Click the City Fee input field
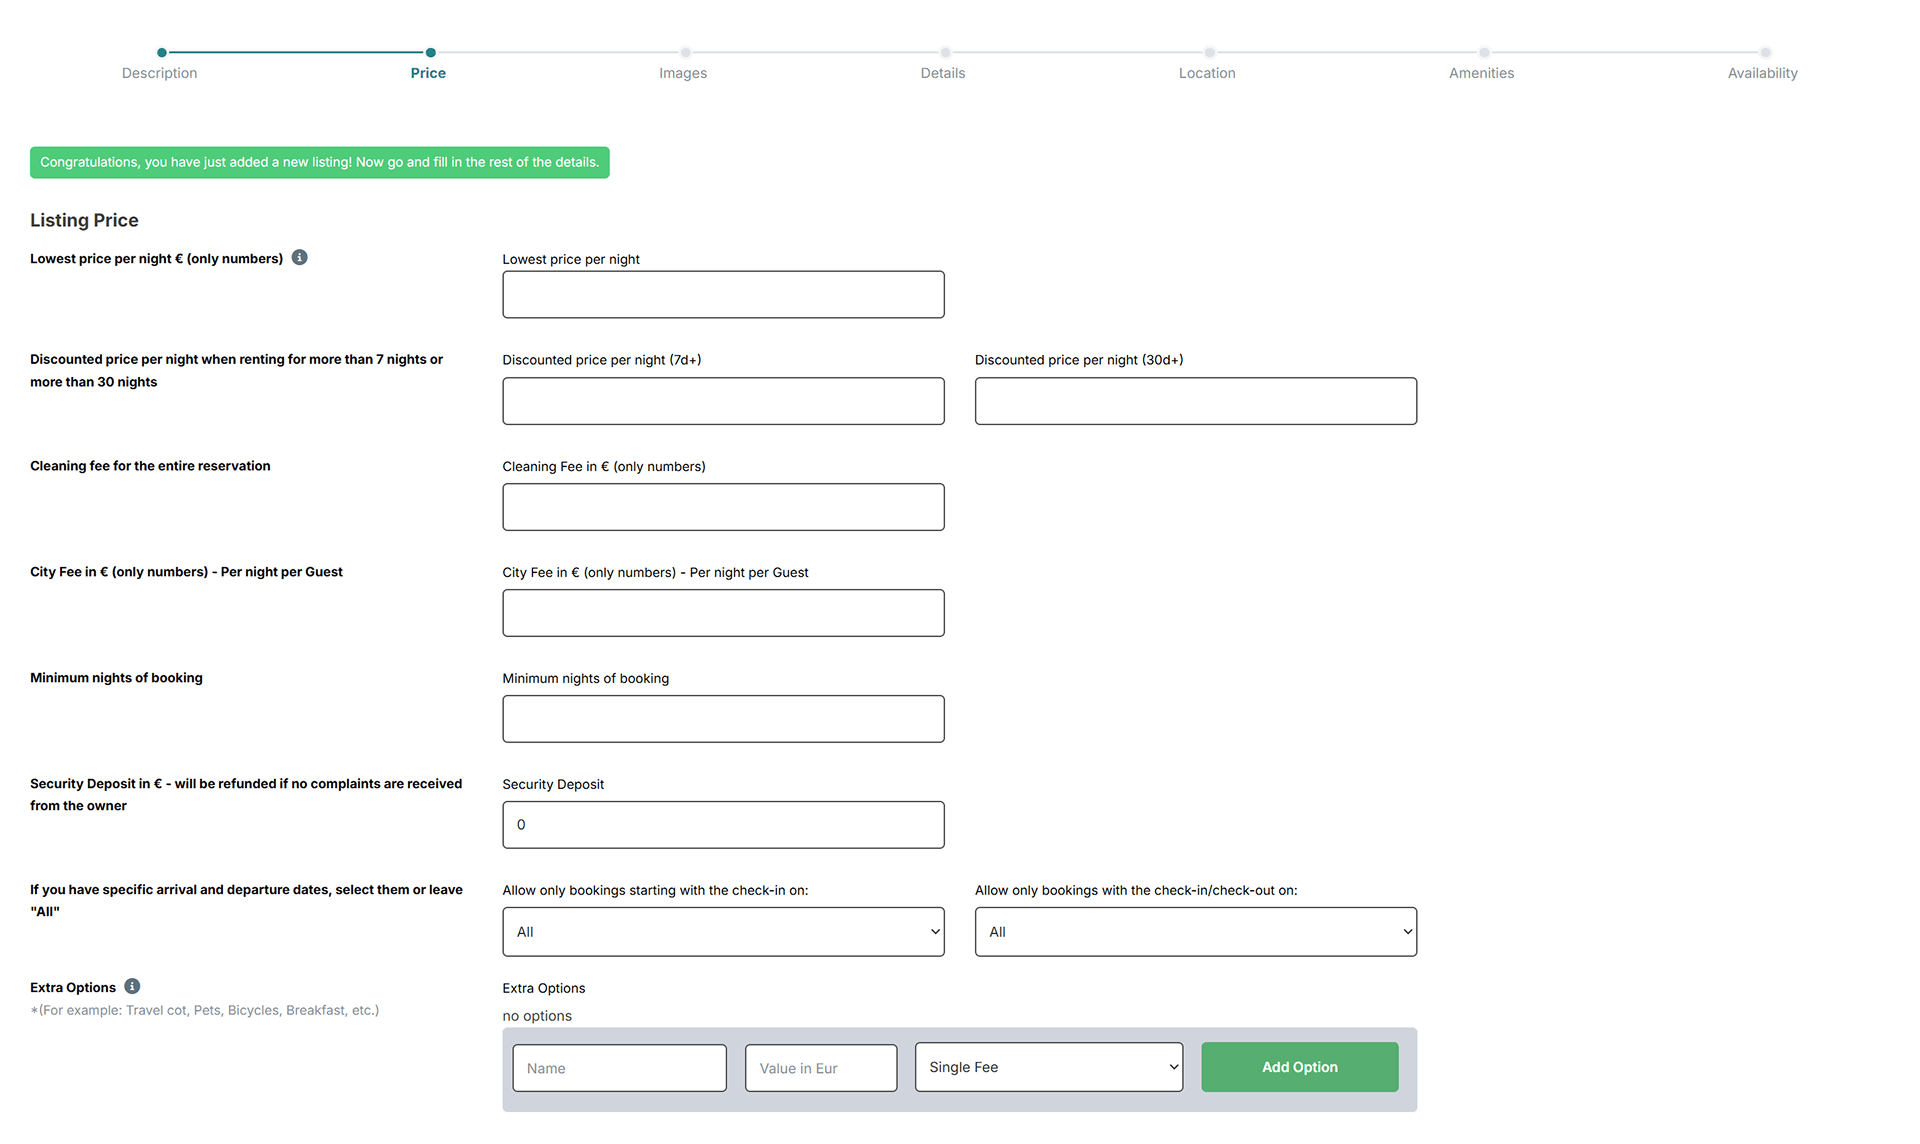This screenshot has width=1920, height=1144. (x=723, y=613)
